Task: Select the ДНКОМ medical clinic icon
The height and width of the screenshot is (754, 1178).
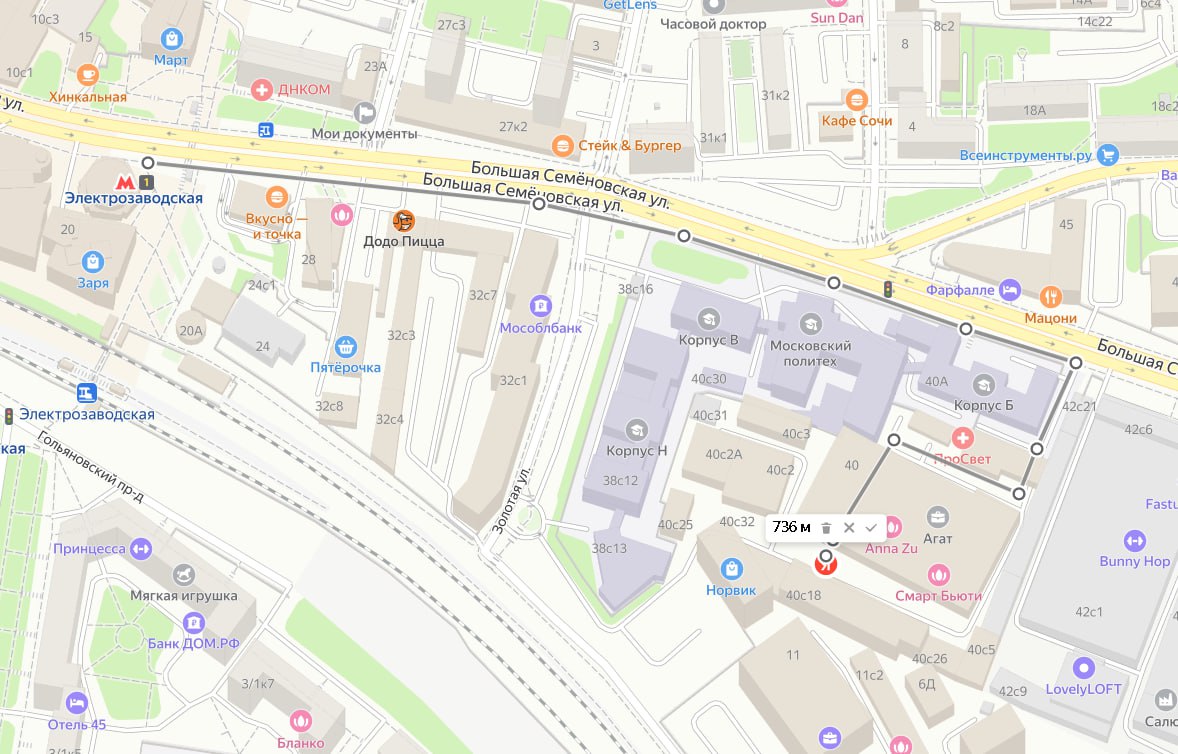Action: (261, 90)
